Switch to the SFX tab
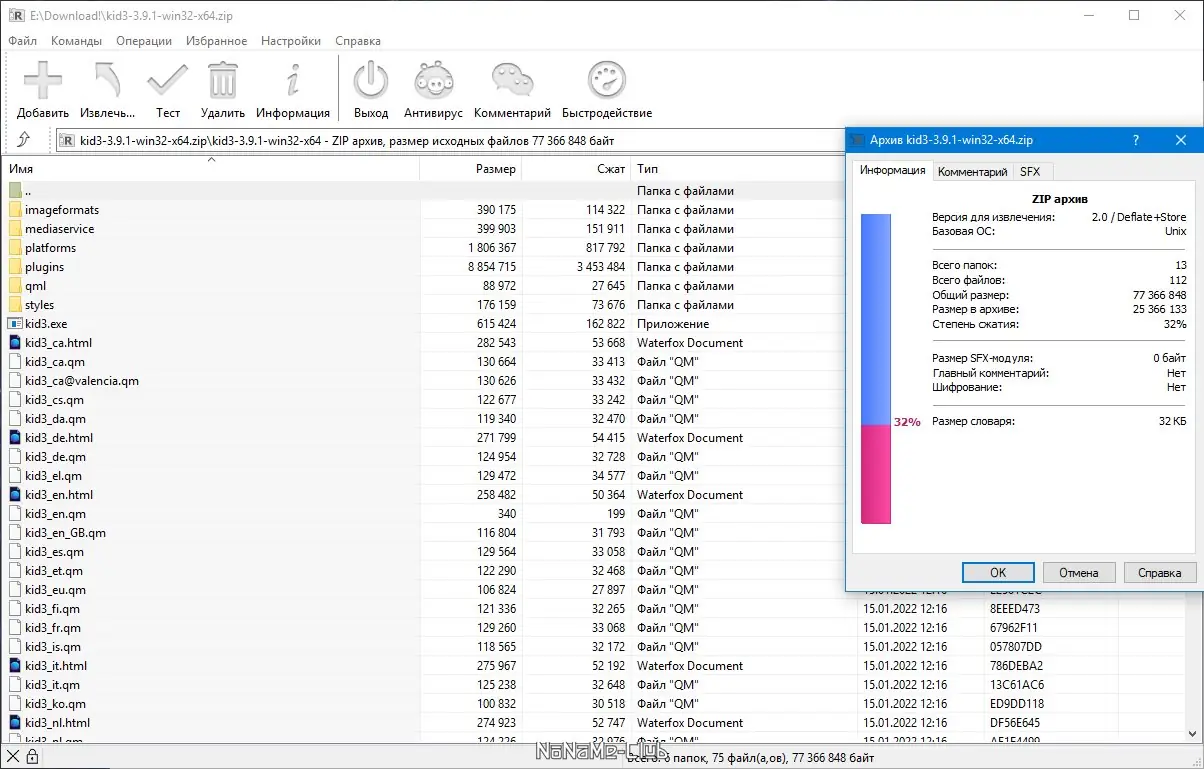The image size is (1204, 769). (x=1030, y=172)
